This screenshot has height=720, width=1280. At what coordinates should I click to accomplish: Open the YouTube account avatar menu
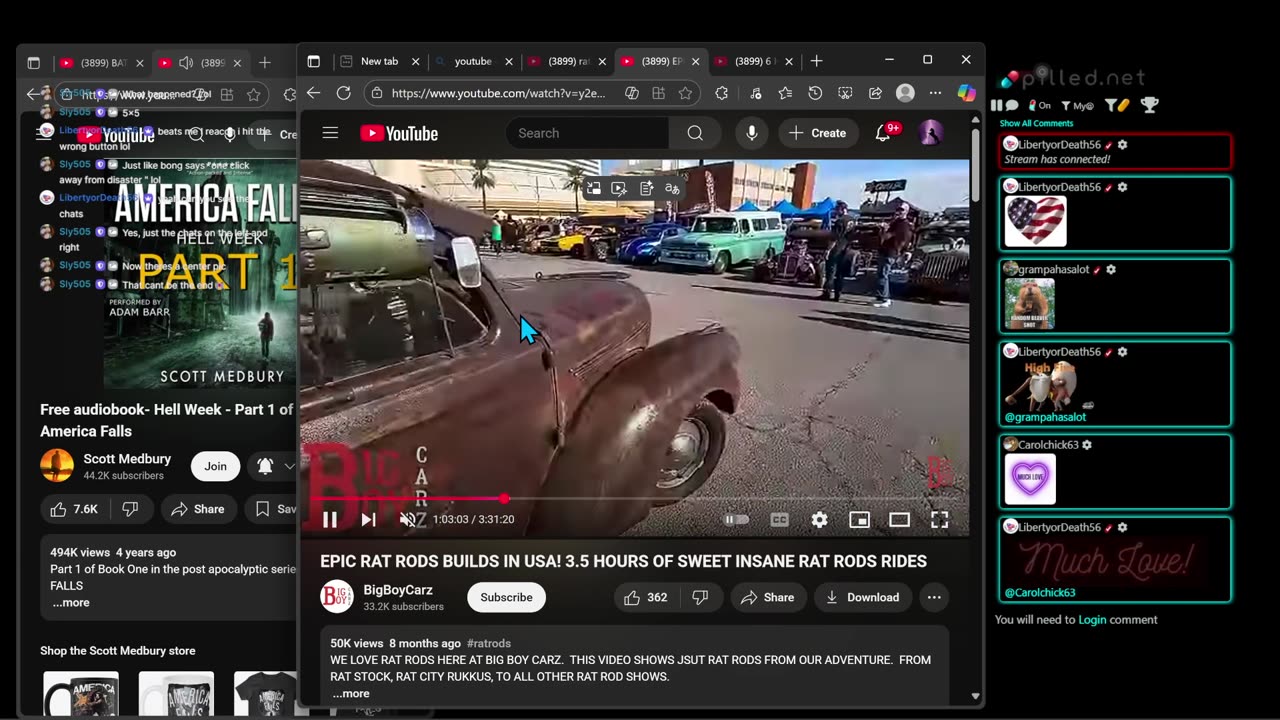click(x=931, y=133)
